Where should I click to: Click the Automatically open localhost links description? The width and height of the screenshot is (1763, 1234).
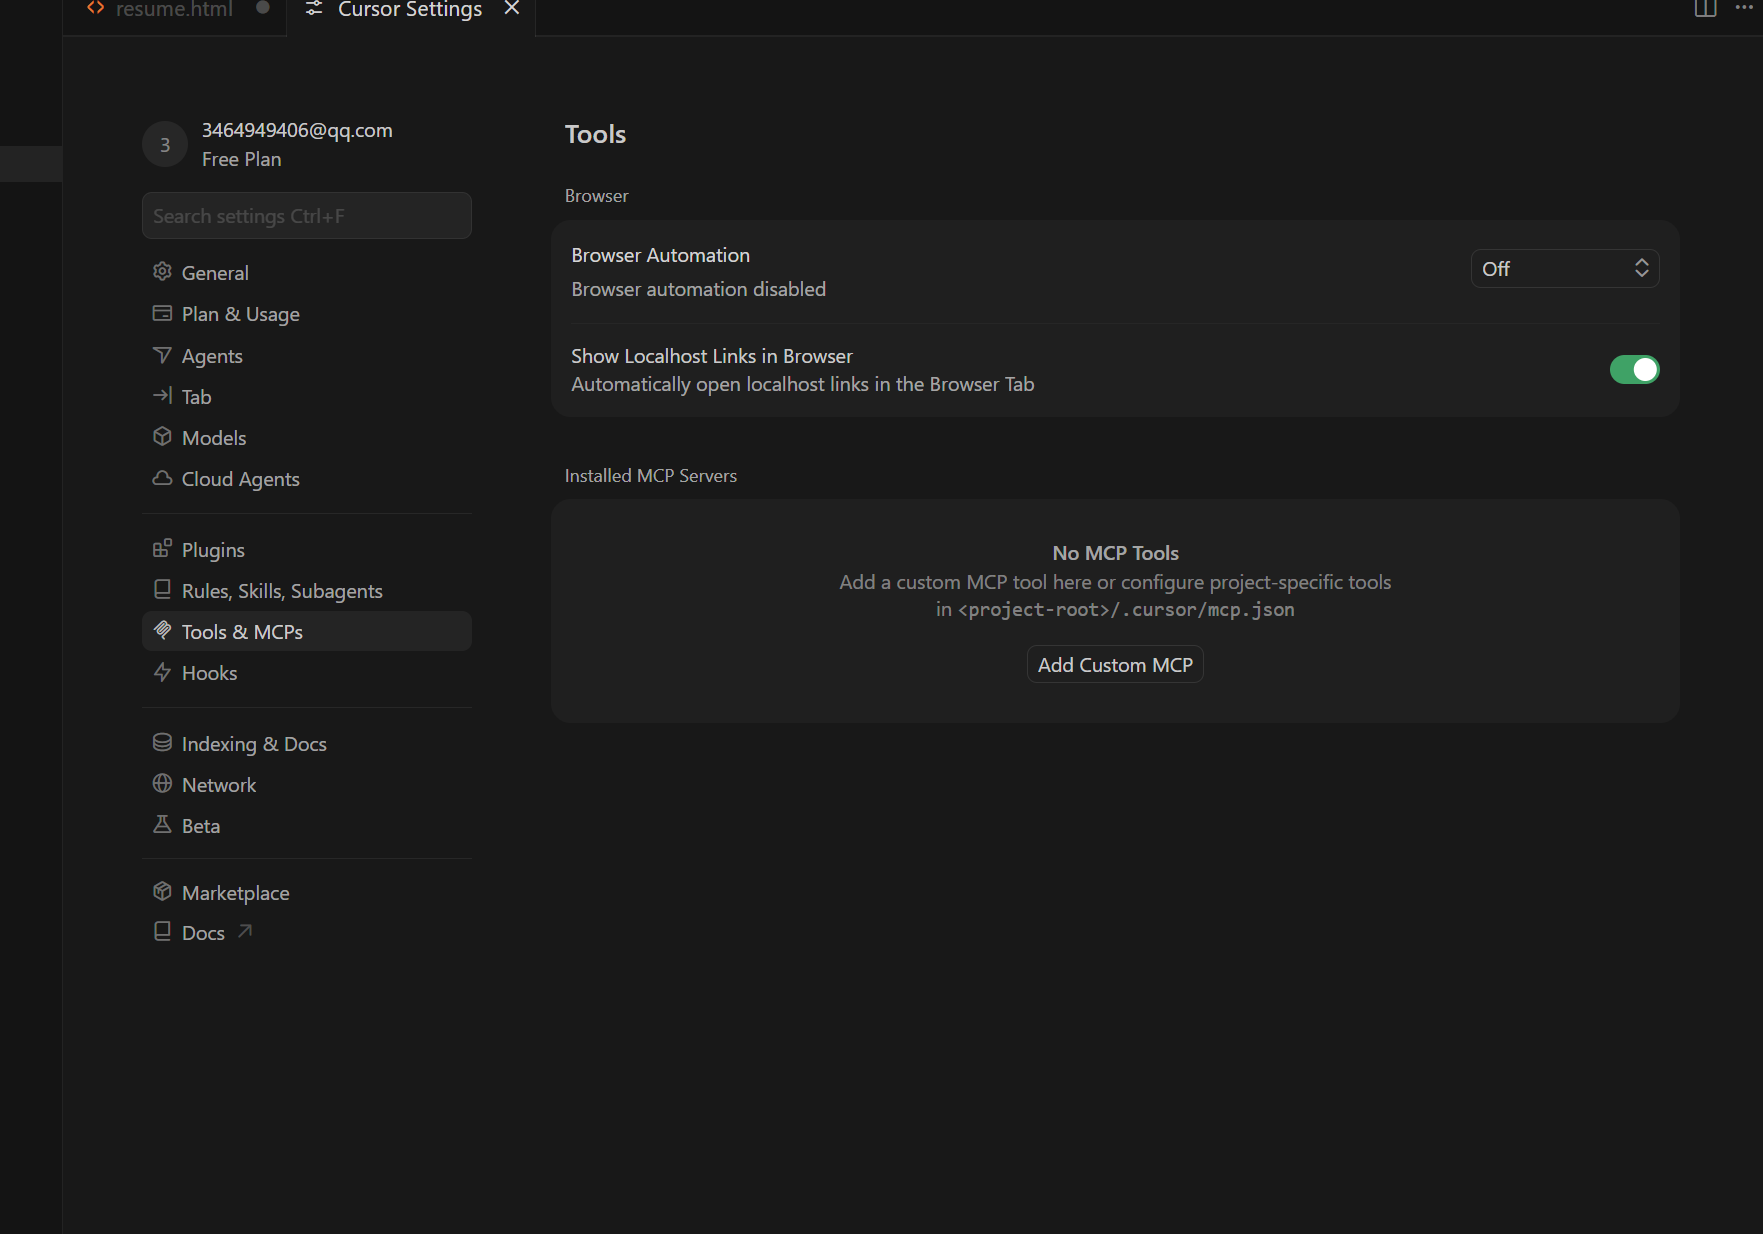point(803,384)
